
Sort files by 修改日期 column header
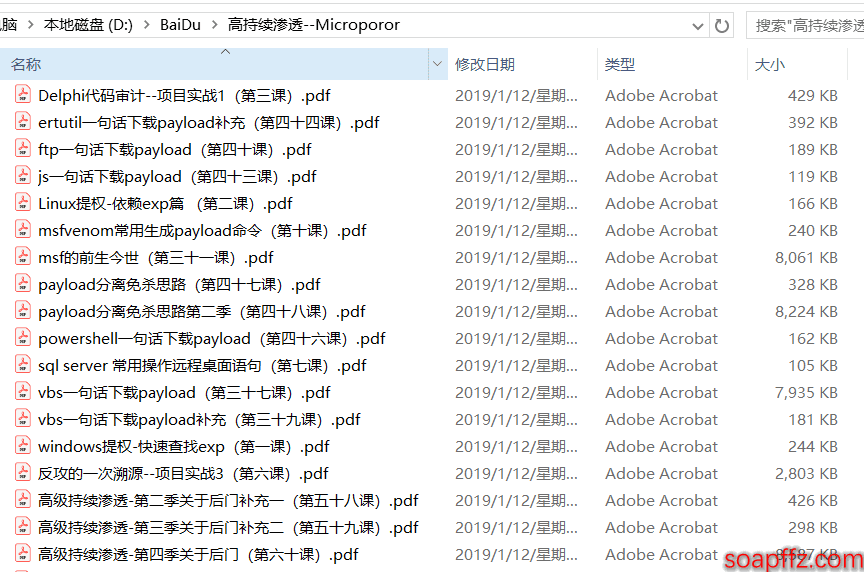[522, 64]
